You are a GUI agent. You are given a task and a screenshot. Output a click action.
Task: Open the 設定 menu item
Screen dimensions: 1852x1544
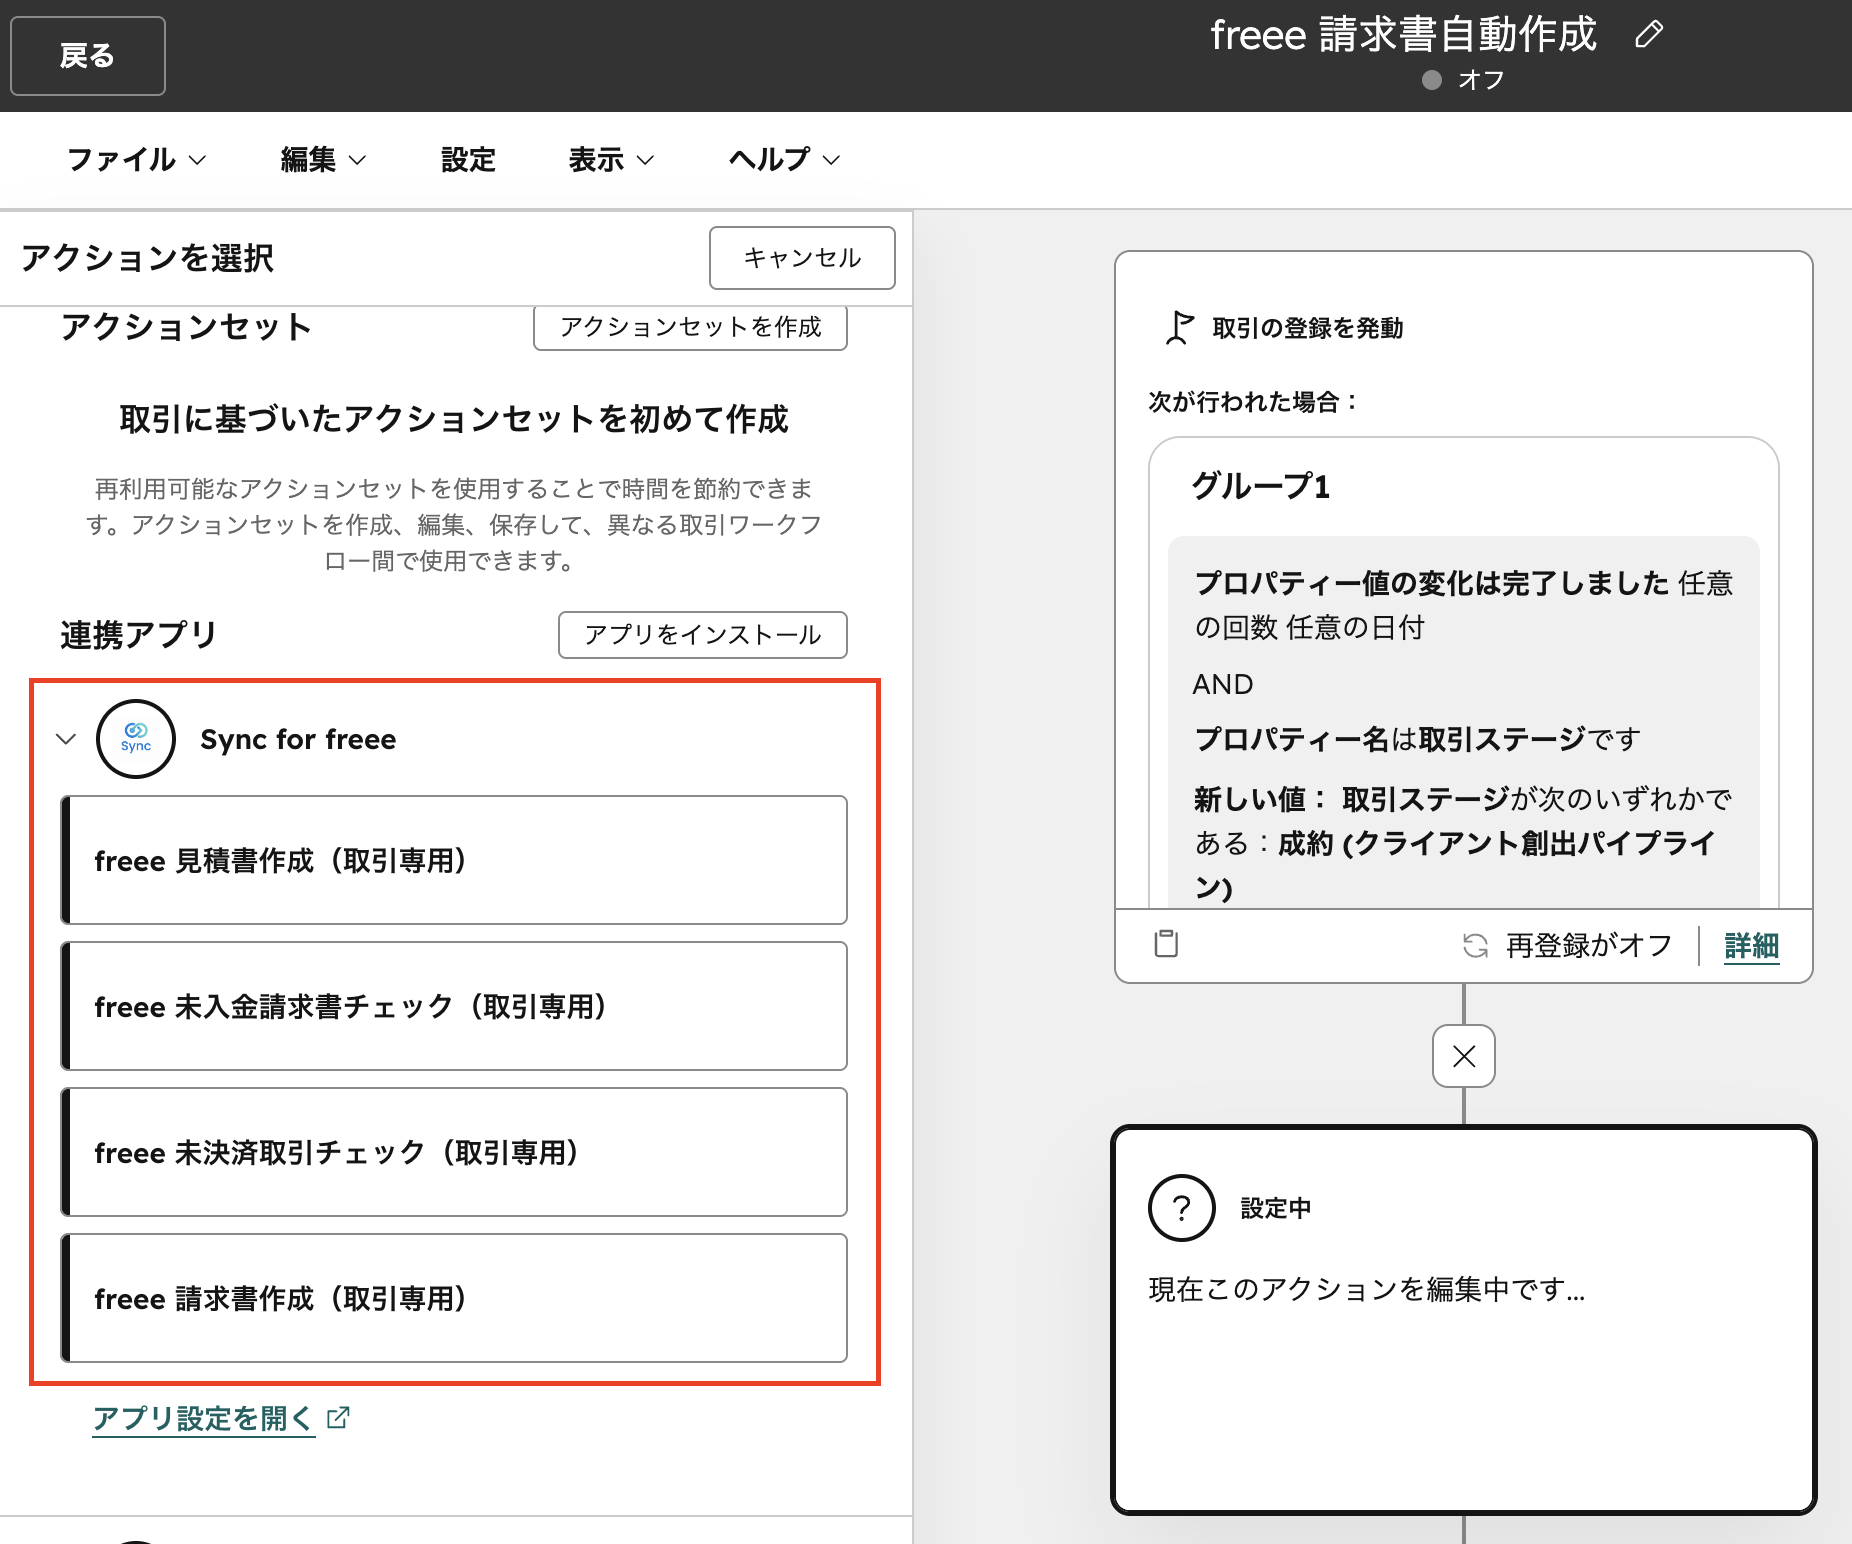pos(468,159)
